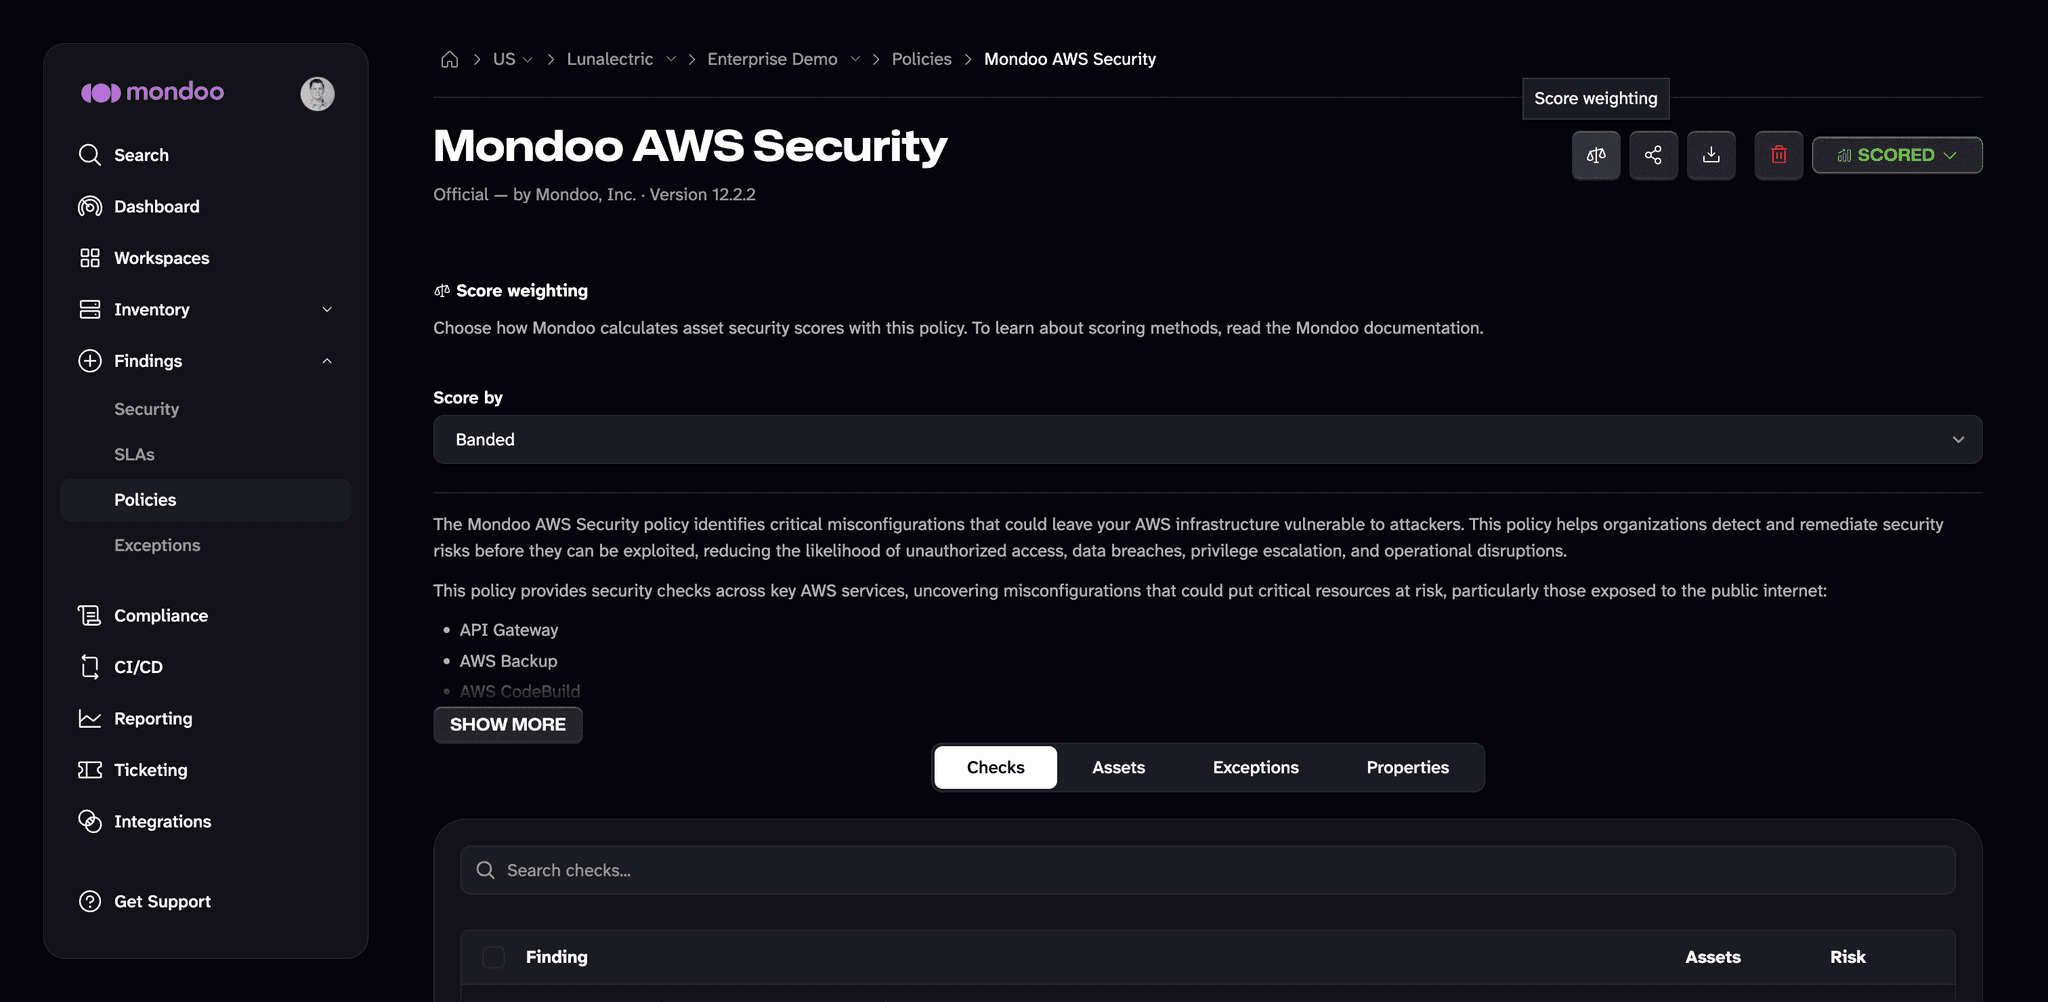Image resolution: width=2048 pixels, height=1002 pixels.
Task: Click the download policy icon button
Action: (1711, 155)
